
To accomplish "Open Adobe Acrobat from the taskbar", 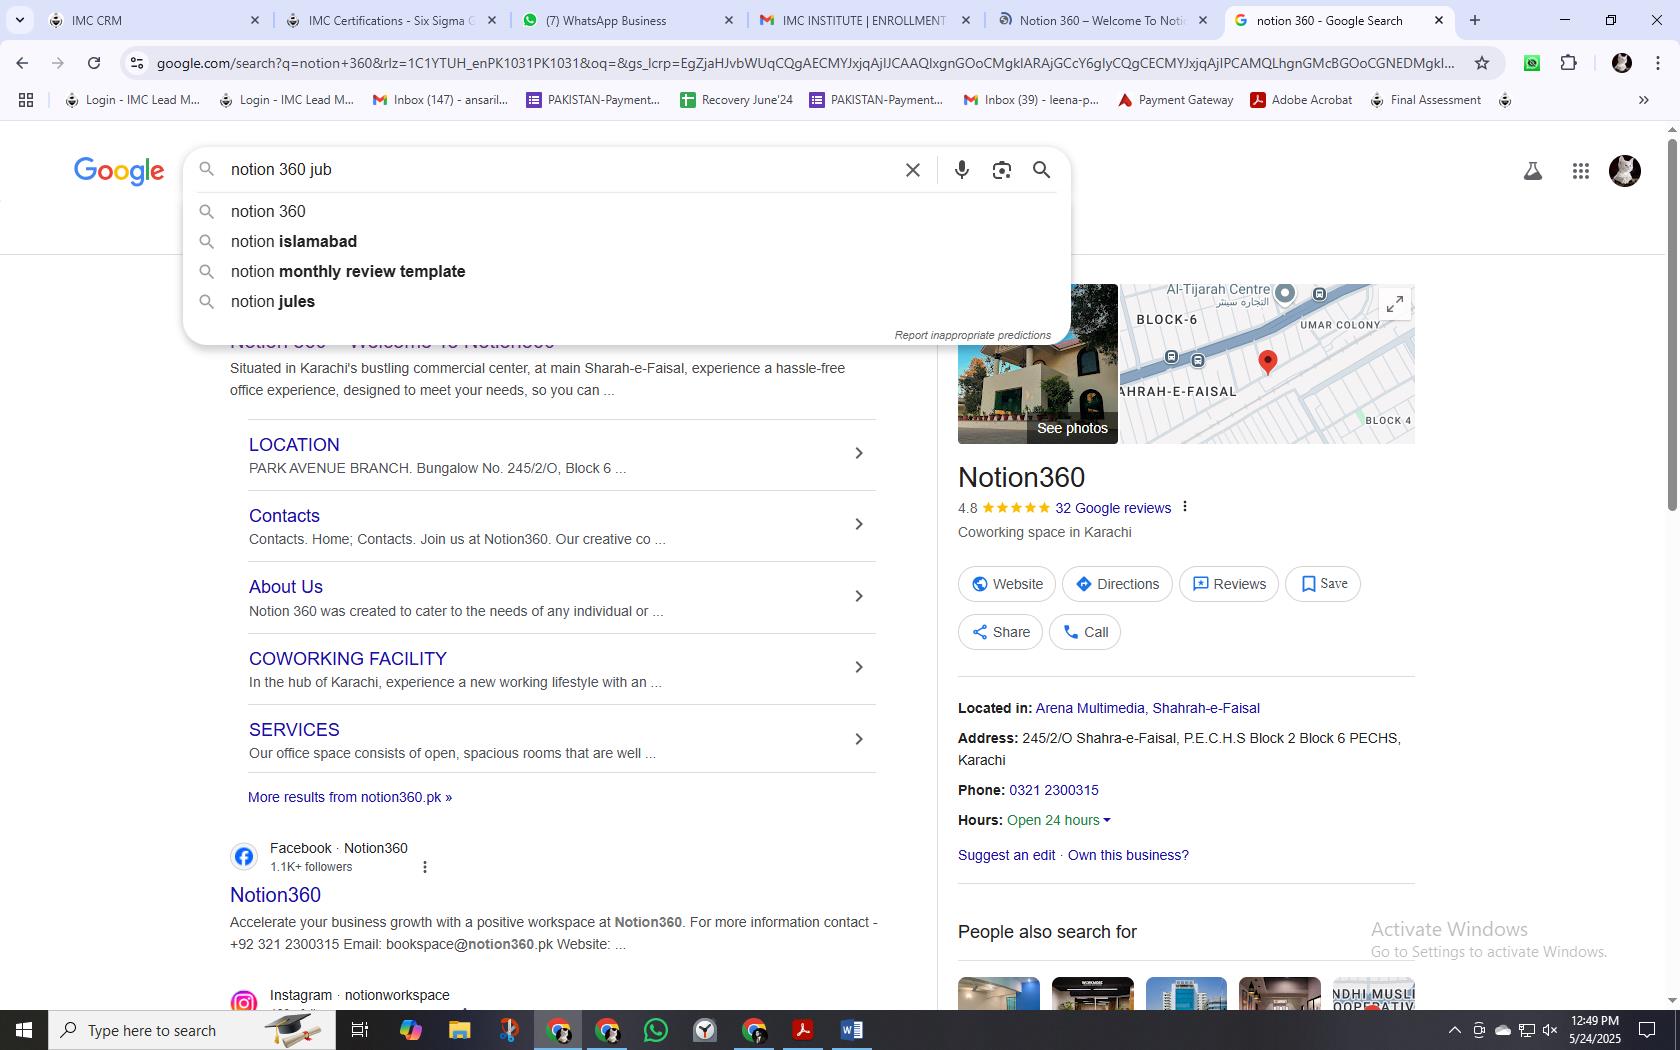I will (803, 1030).
